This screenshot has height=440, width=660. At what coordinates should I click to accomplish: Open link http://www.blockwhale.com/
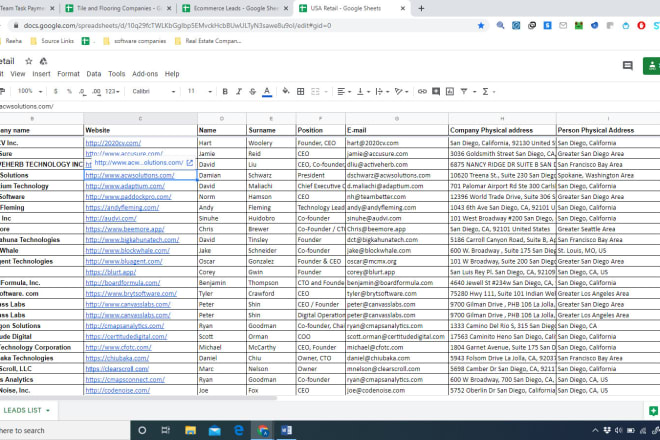click(128, 251)
